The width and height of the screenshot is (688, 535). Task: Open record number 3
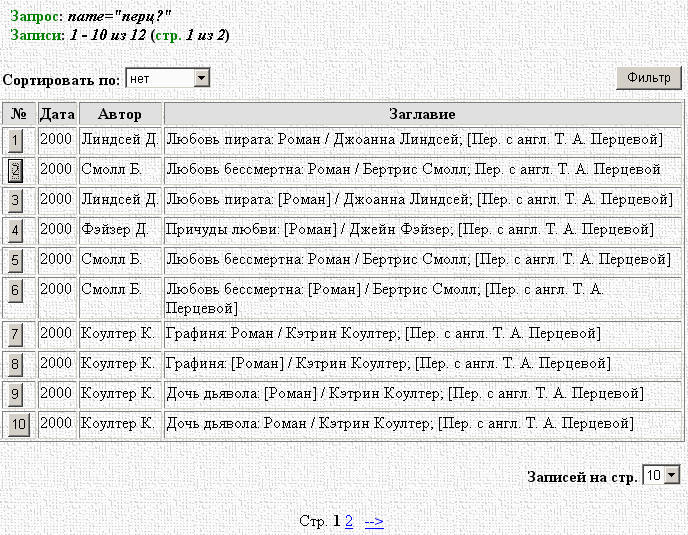point(16,200)
